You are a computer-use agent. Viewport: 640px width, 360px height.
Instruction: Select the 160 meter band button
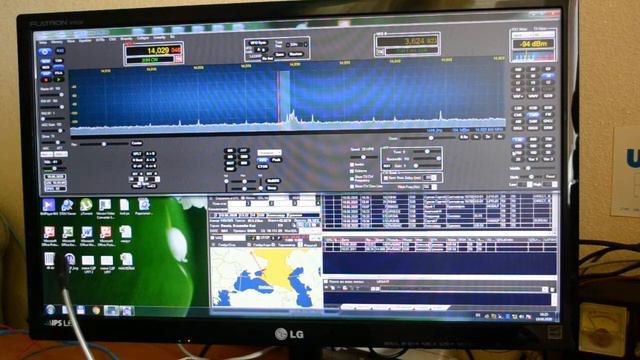pos(518,69)
